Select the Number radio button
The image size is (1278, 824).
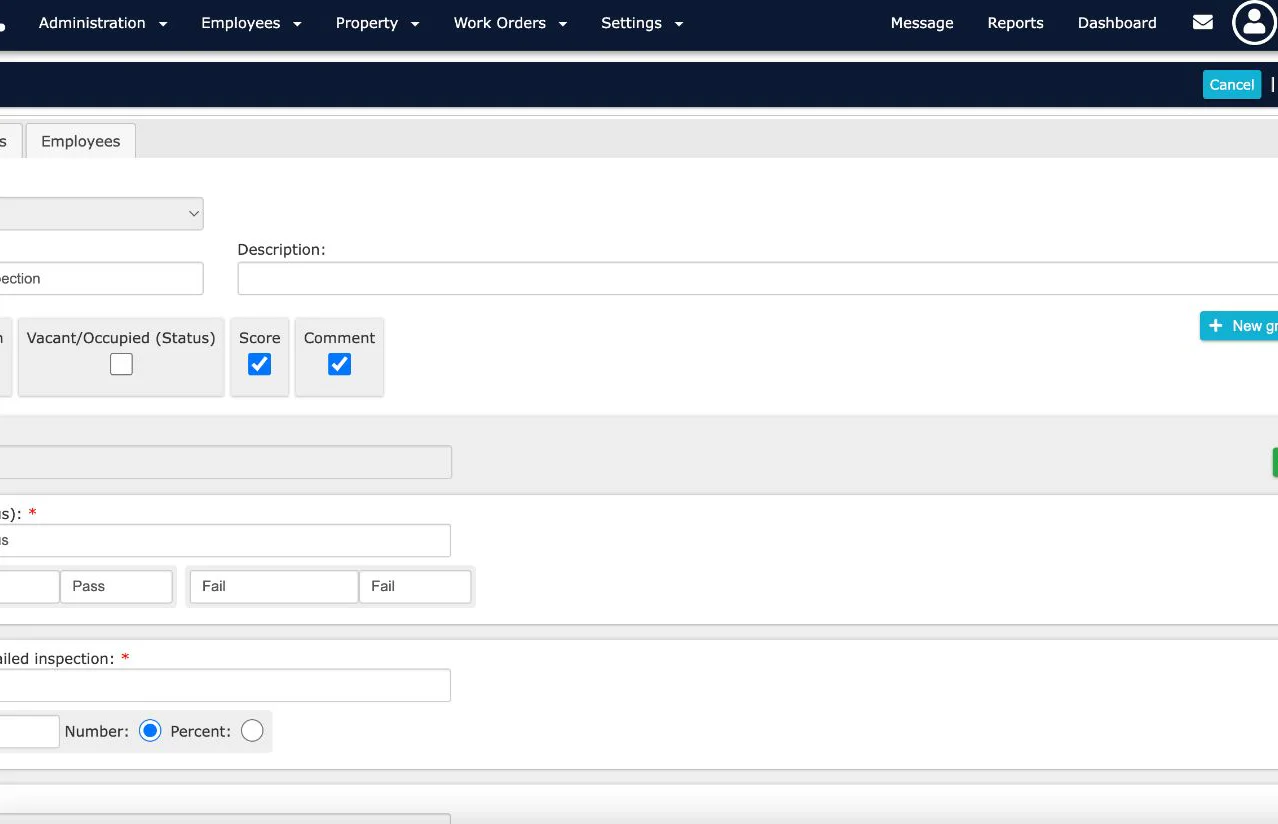pos(150,731)
